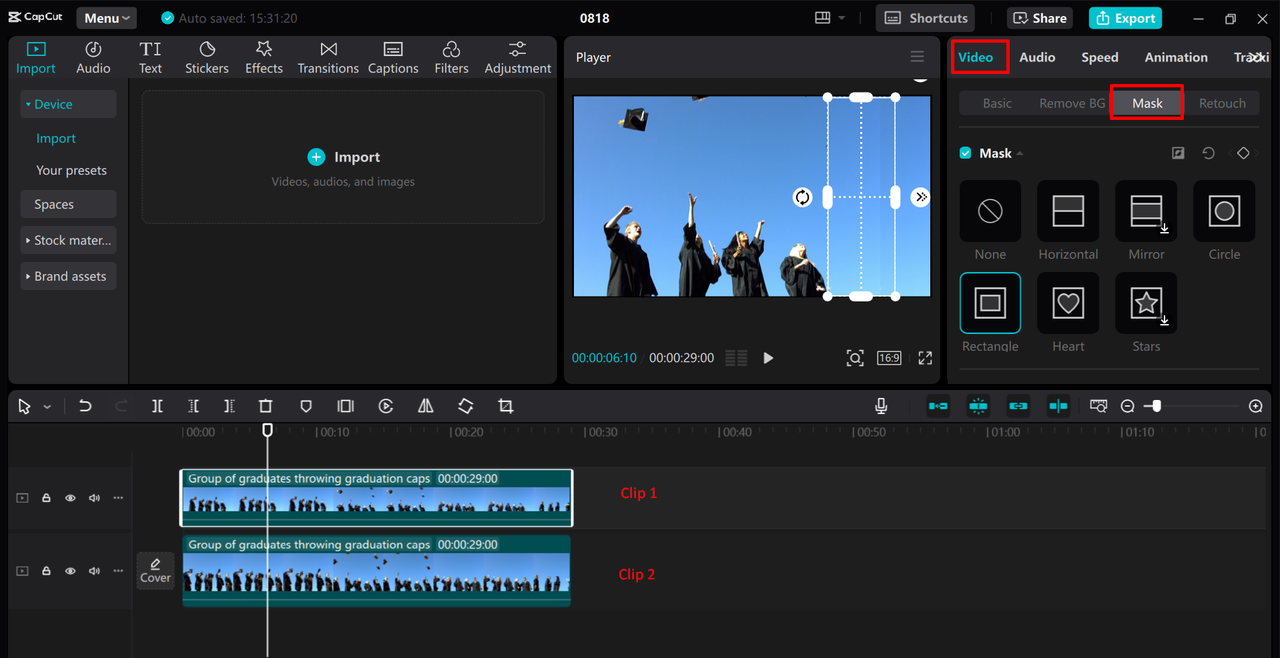Click the timeline zoom-out magnifier

point(1127,406)
